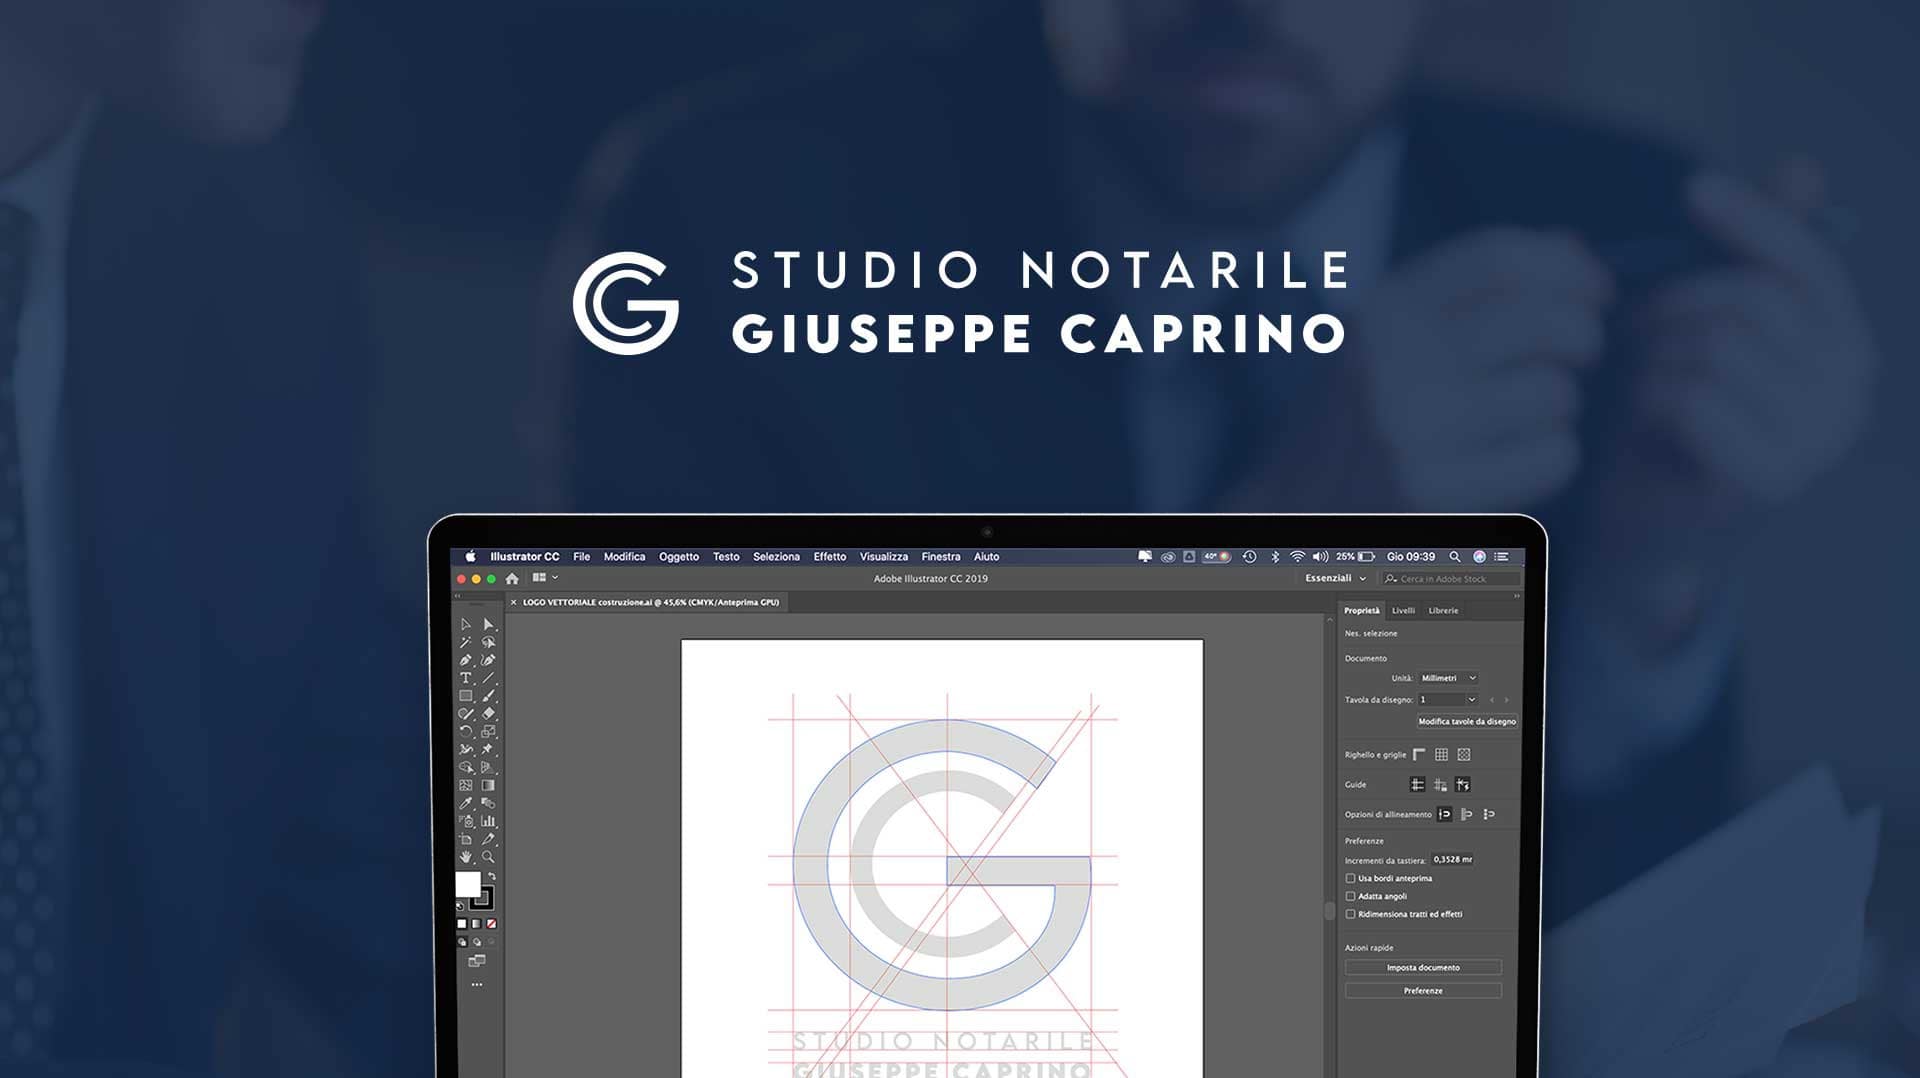This screenshot has height=1078, width=1920.
Task: Select the Zoom tool
Action: pyautogui.click(x=488, y=857)
